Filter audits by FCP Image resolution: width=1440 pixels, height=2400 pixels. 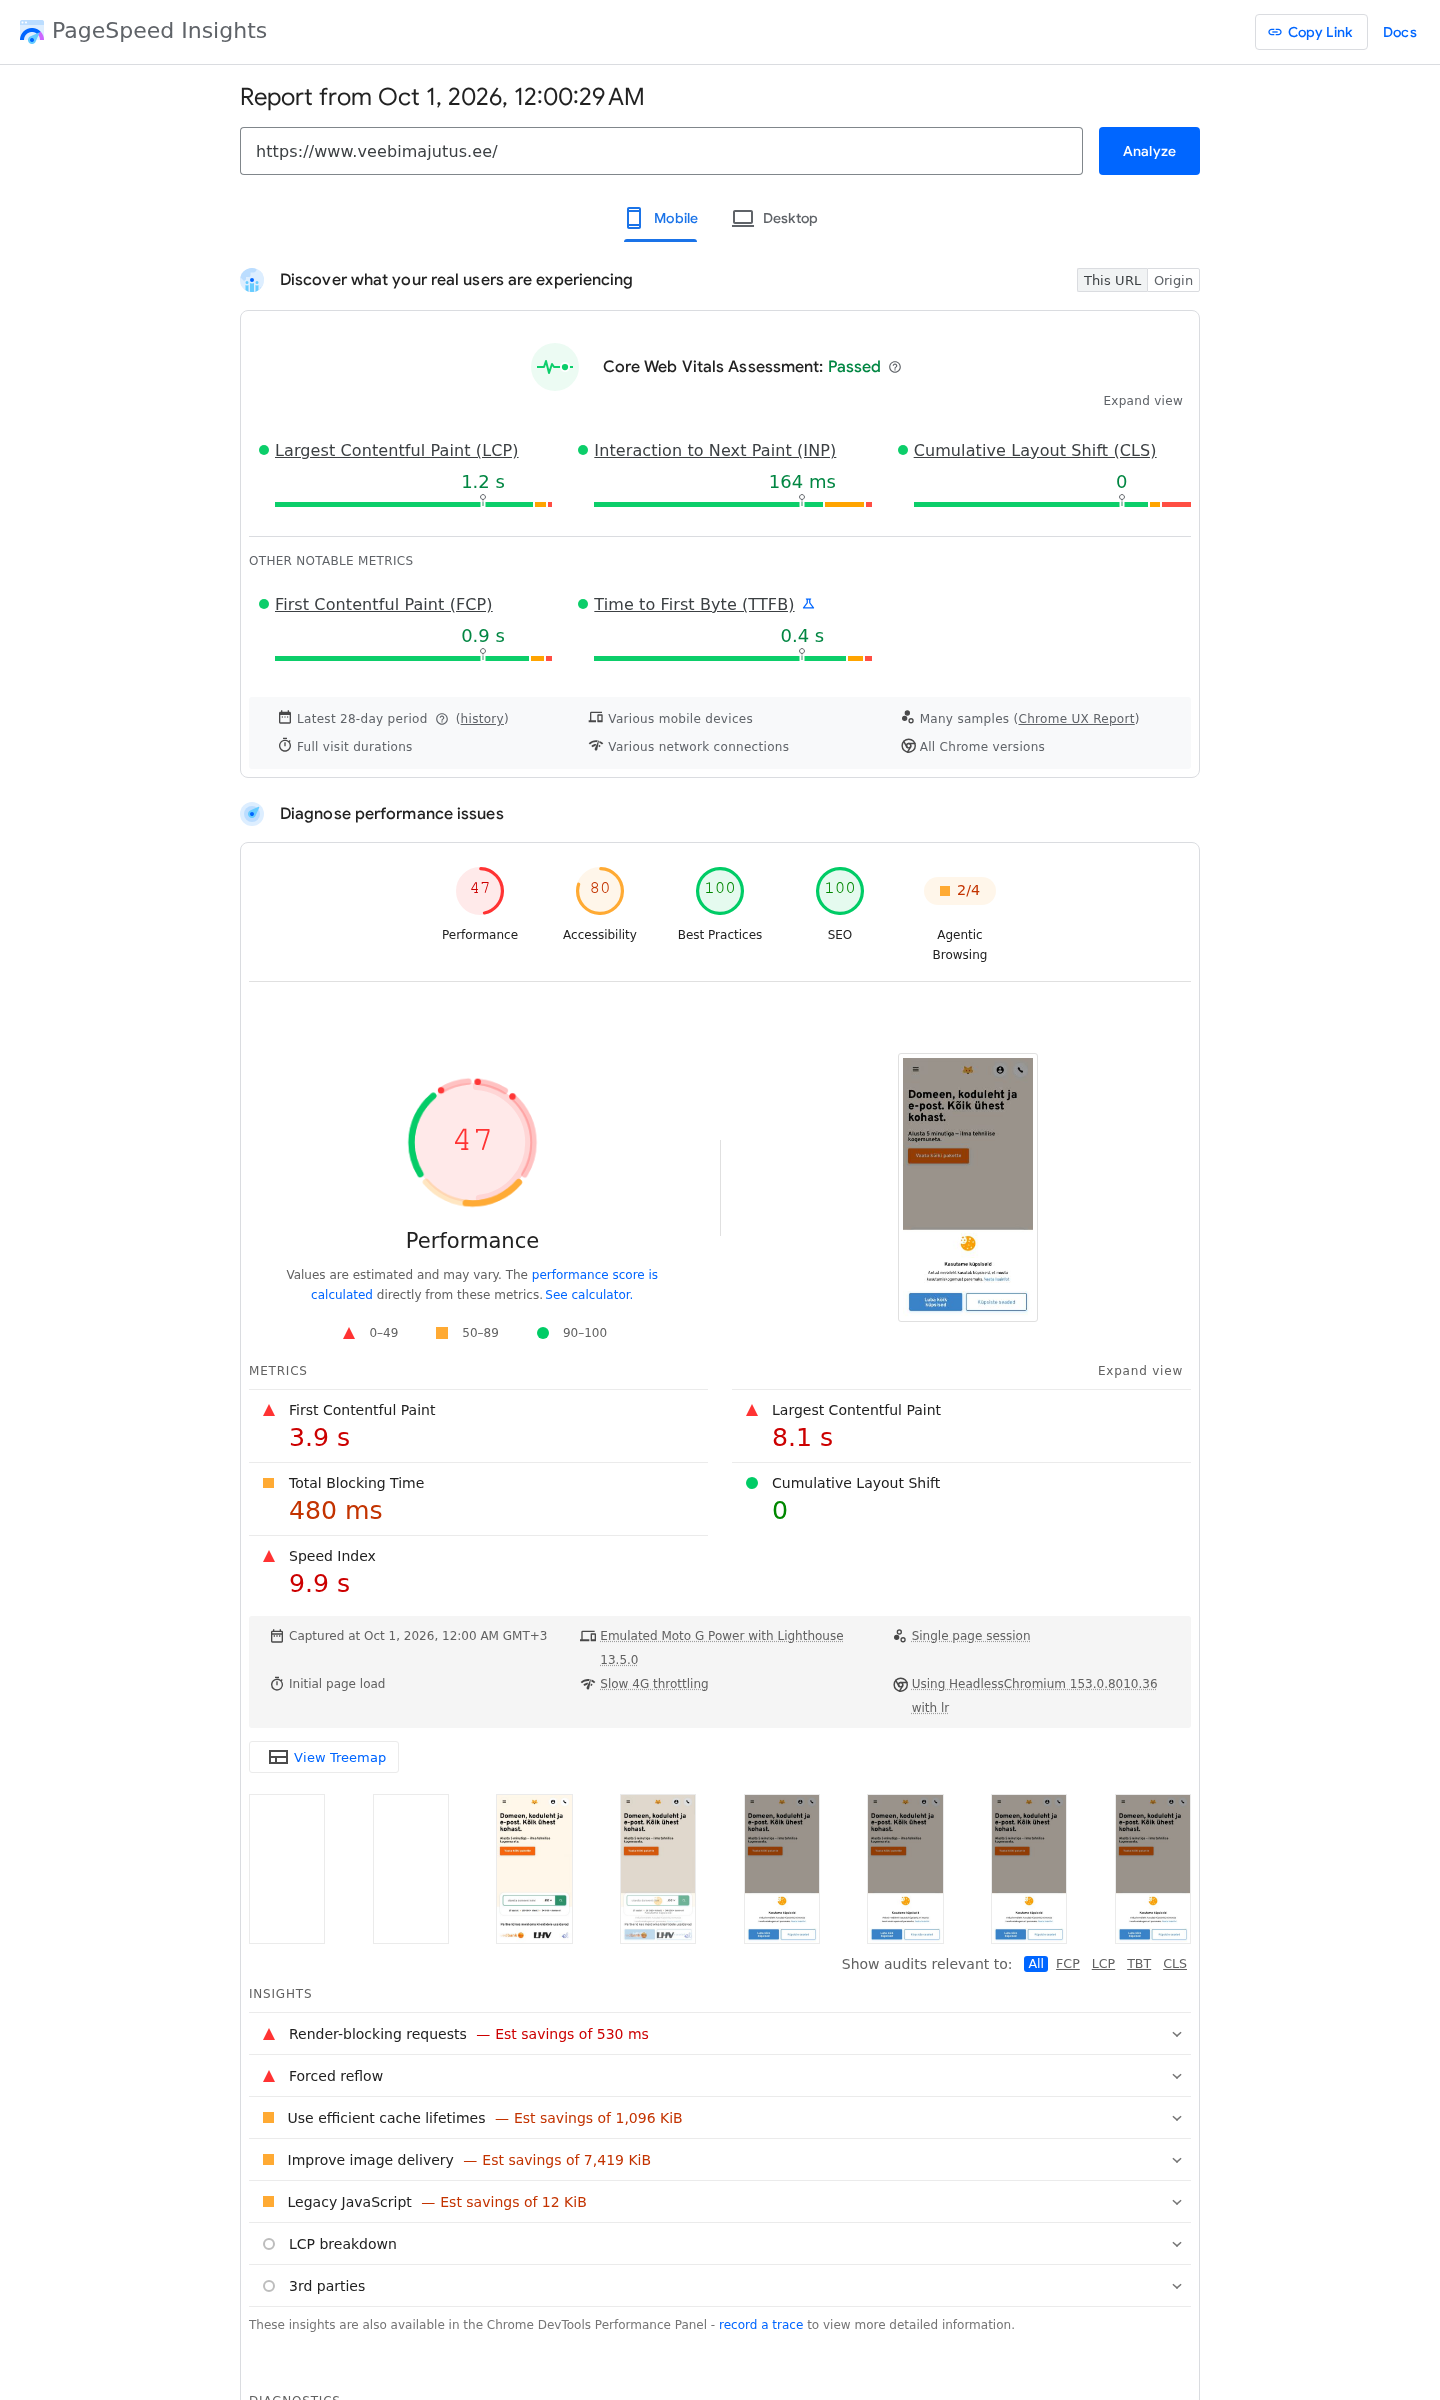point(1068,1964)
